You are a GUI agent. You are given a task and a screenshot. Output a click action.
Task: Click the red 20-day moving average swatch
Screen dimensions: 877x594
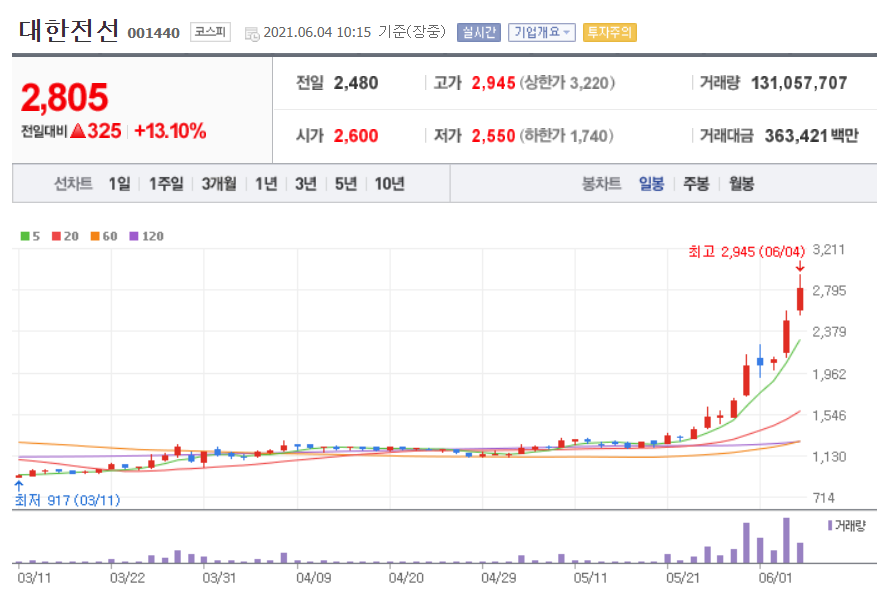point(56,236)
